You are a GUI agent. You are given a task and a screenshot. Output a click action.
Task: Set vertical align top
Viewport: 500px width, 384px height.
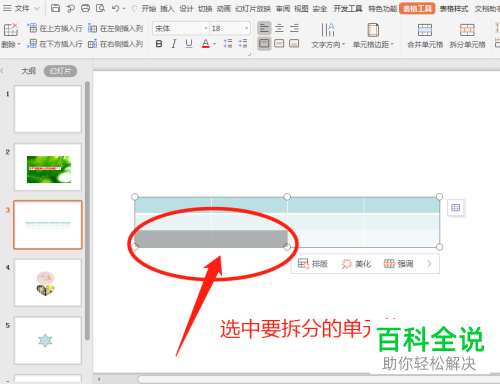click(x=264, y=43)
